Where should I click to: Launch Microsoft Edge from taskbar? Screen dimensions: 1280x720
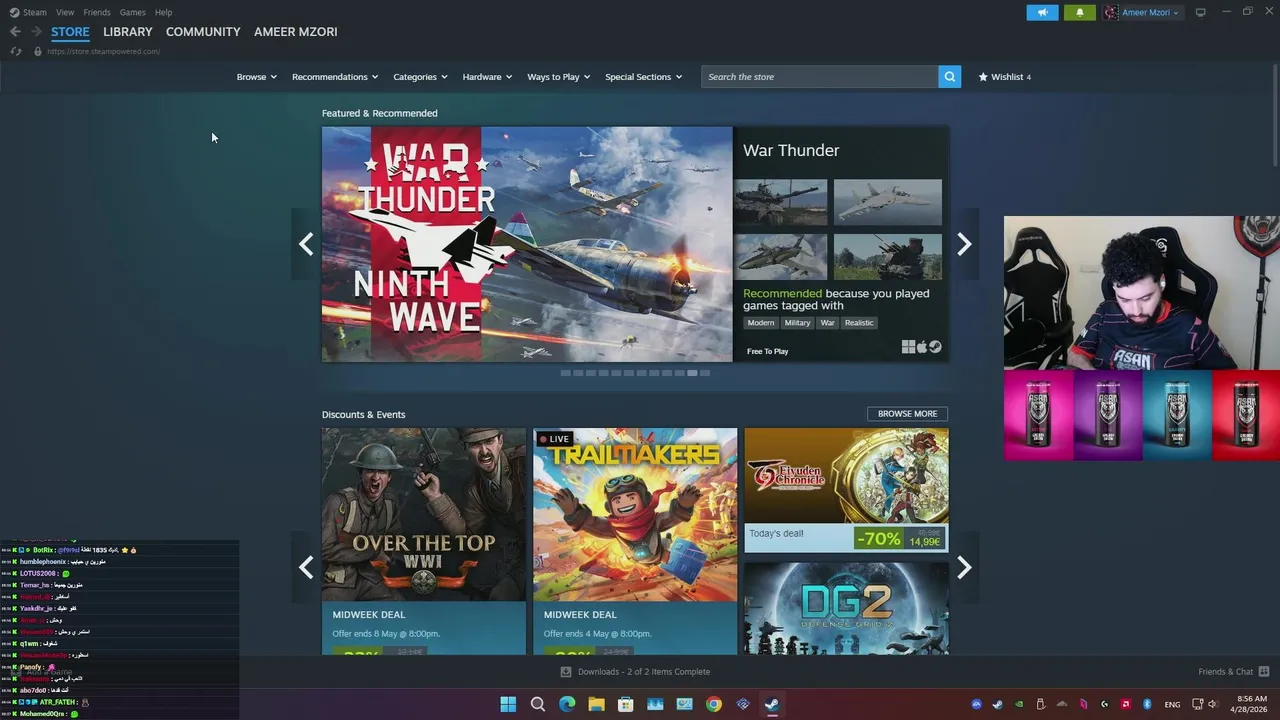tap(567, 704)
